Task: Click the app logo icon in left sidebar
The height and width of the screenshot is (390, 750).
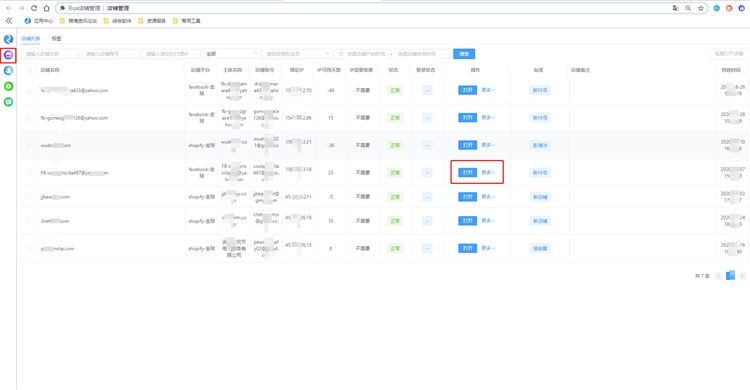Action: 8,39
